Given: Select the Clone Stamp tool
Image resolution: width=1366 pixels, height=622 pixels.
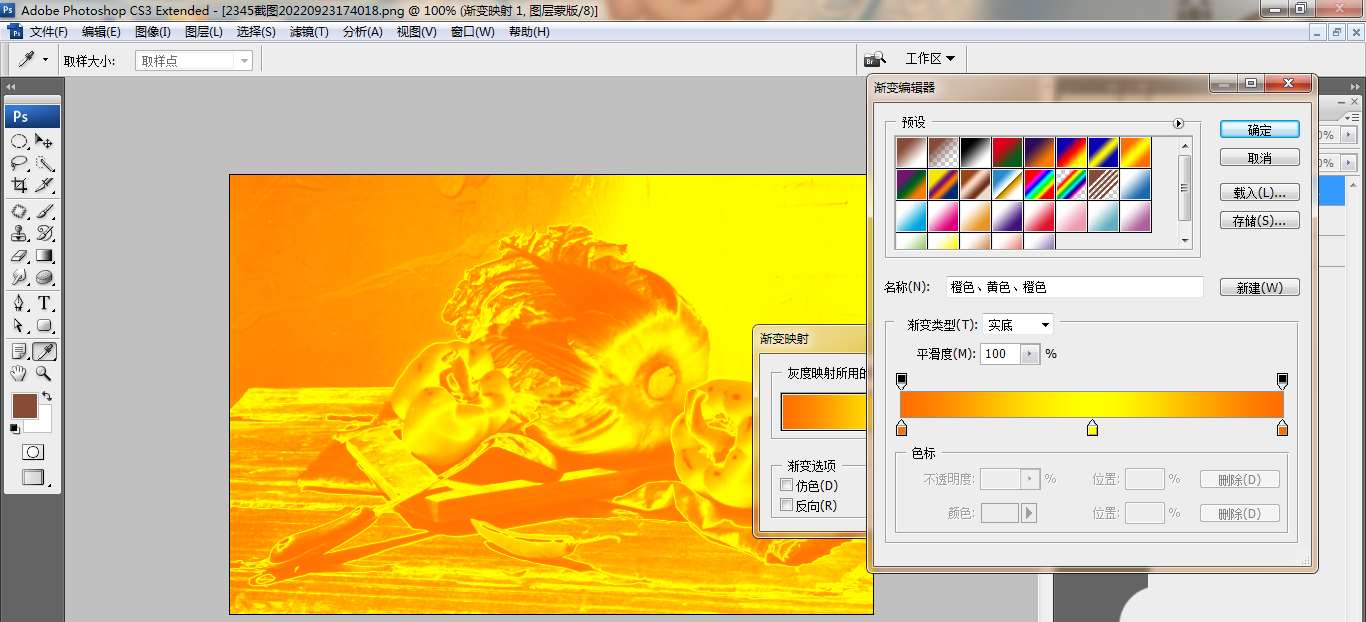Looking at the screenshot, I should pyautogui.click(x=19, y=234).
